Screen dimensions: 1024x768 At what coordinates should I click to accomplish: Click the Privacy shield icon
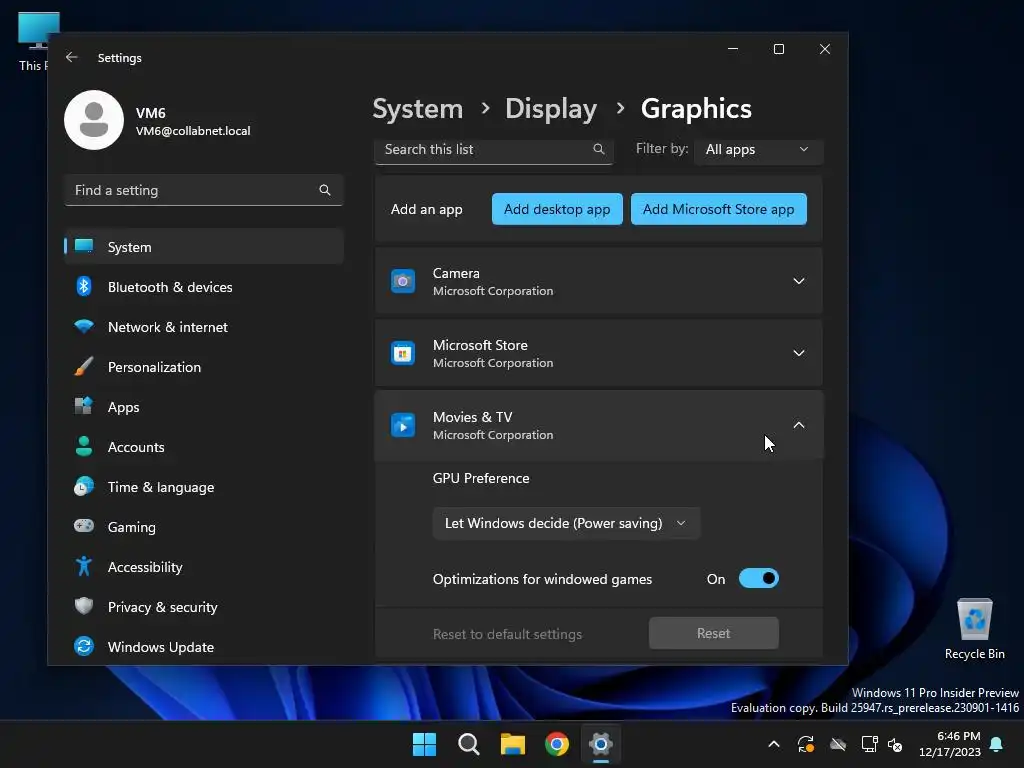pos(84,606)
